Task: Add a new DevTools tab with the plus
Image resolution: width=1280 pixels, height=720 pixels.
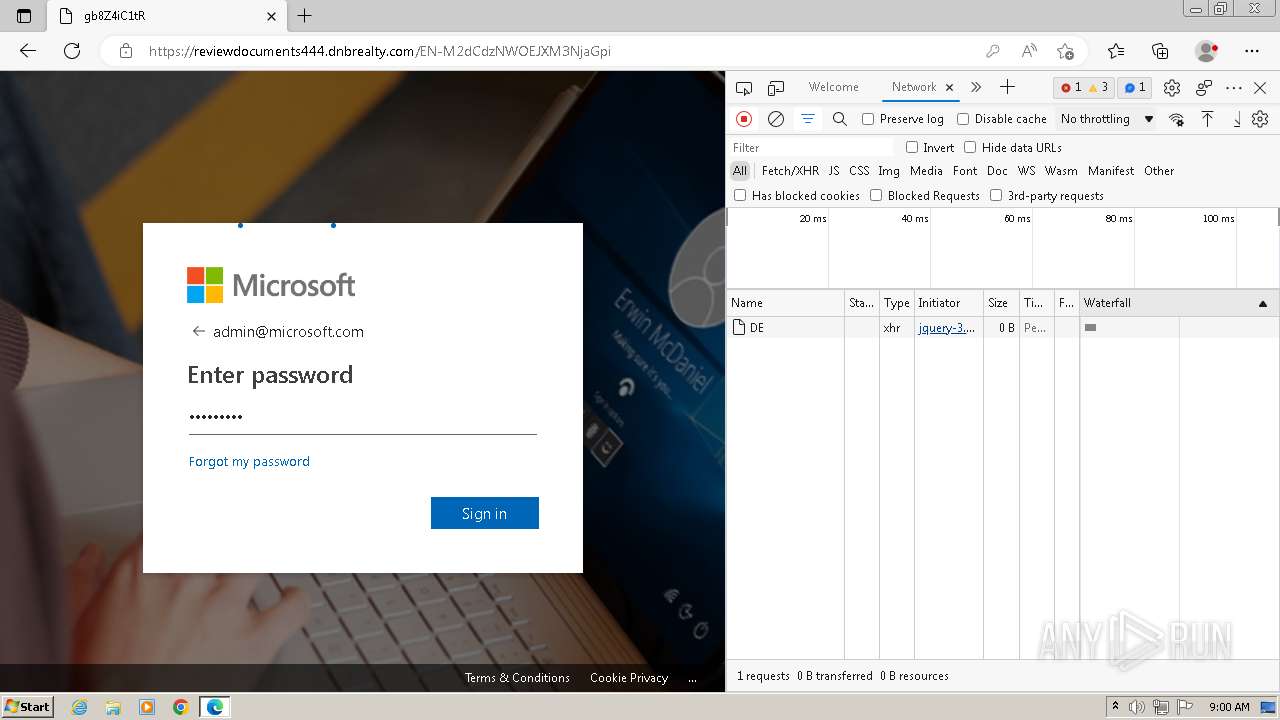Action: [1007, 87]
